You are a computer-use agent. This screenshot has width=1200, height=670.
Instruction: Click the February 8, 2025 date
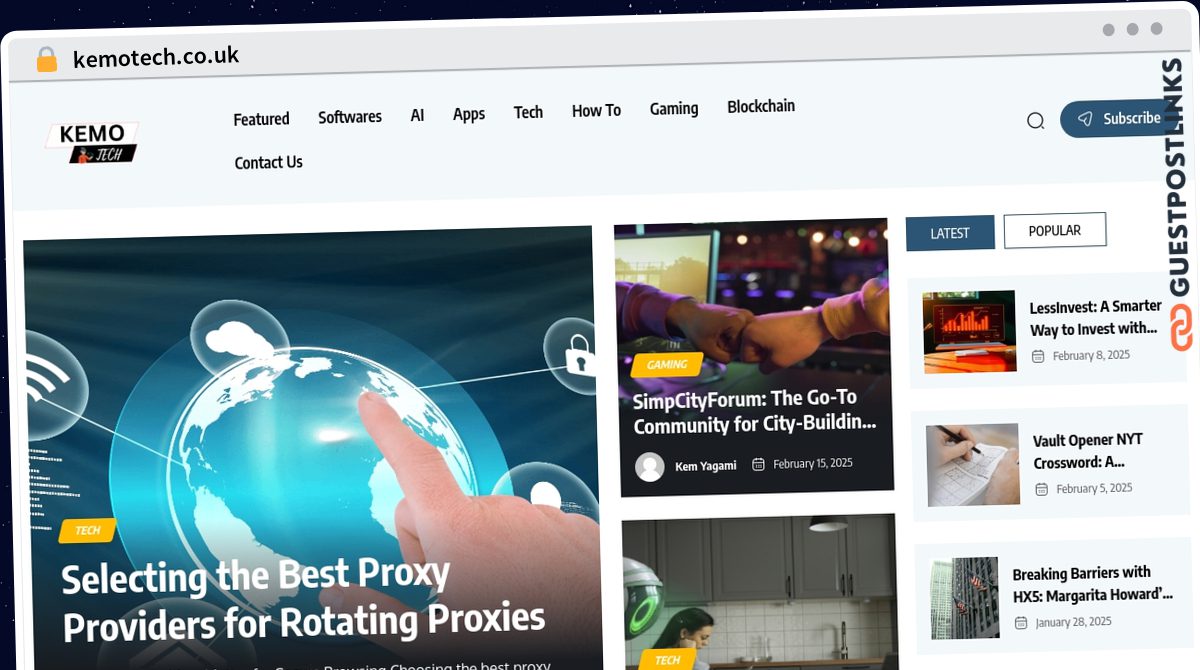(1091, 355)
